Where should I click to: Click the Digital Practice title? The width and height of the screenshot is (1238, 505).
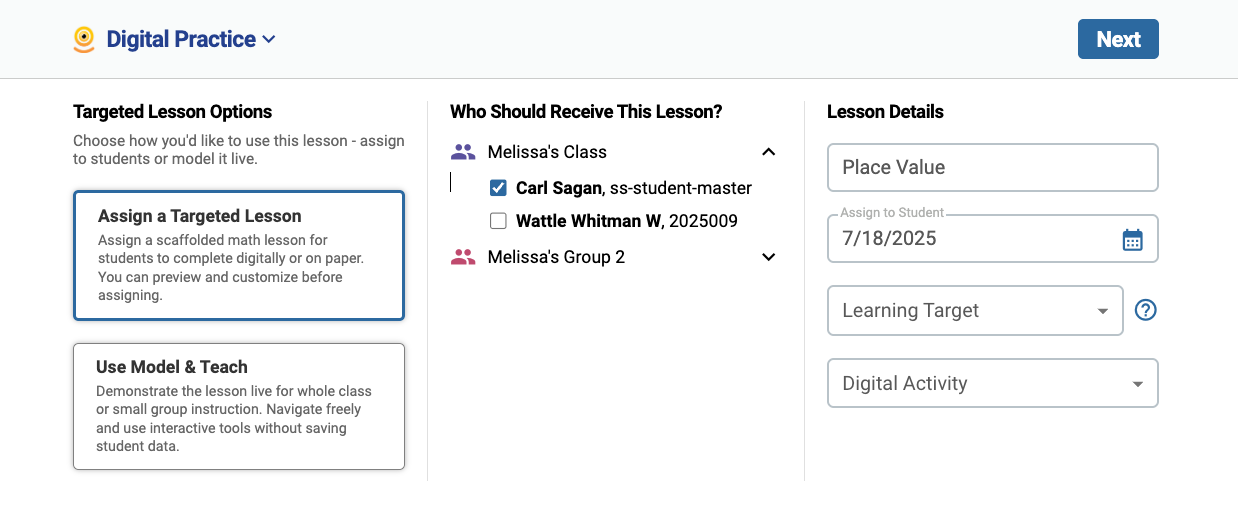click(181, 39)
